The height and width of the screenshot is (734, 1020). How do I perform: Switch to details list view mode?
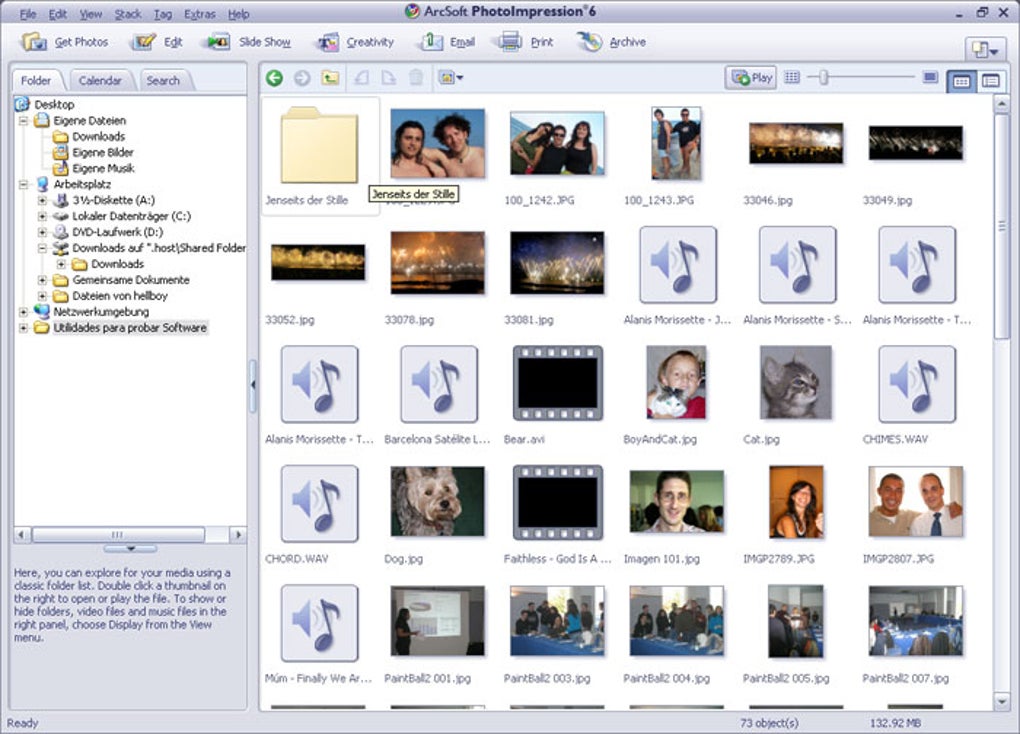990,80
